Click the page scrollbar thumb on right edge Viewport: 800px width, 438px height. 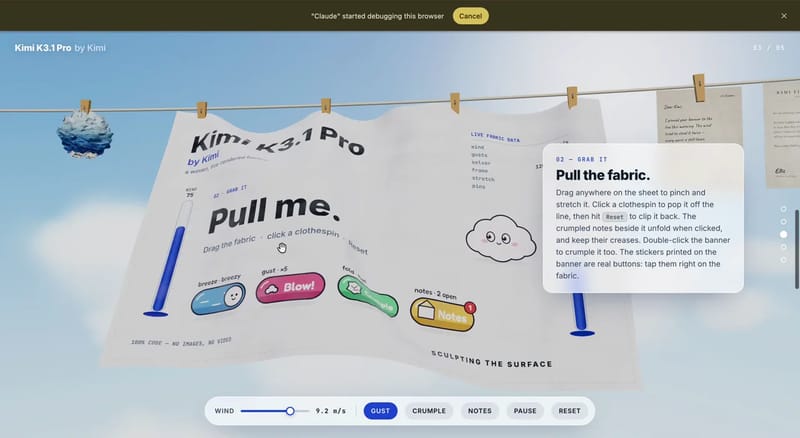[x=797, y=249]
